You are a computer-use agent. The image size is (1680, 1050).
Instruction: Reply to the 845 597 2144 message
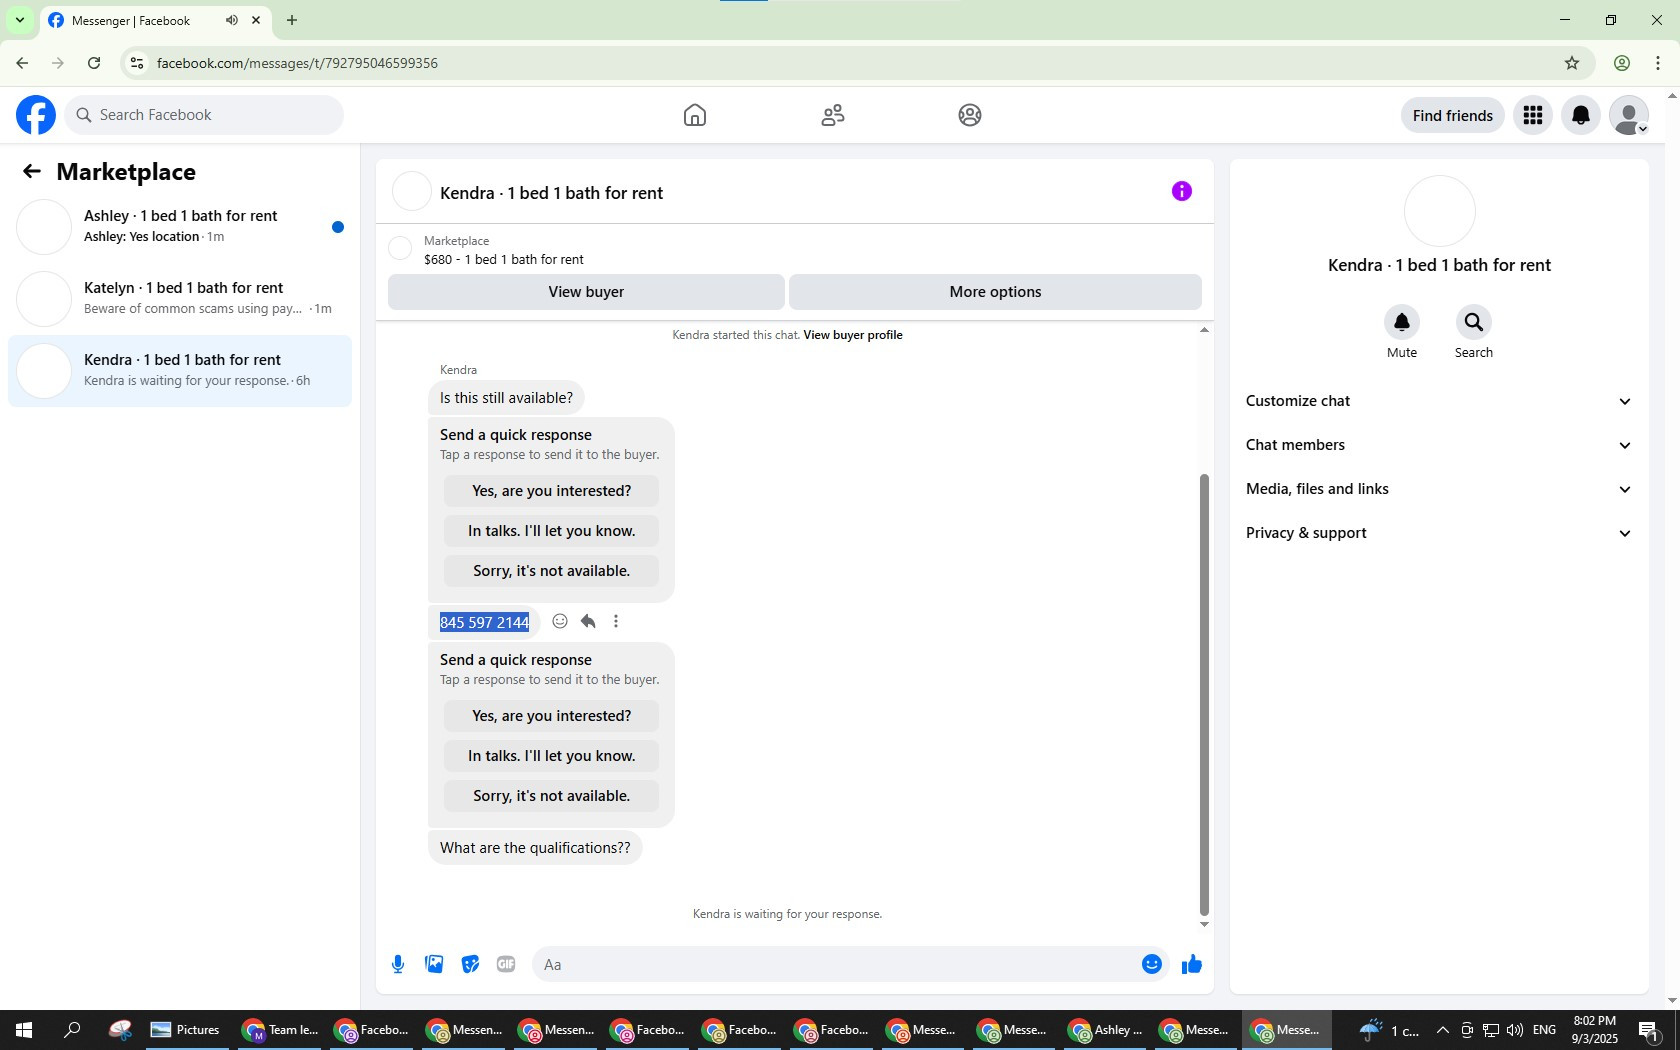click(588, 621)
